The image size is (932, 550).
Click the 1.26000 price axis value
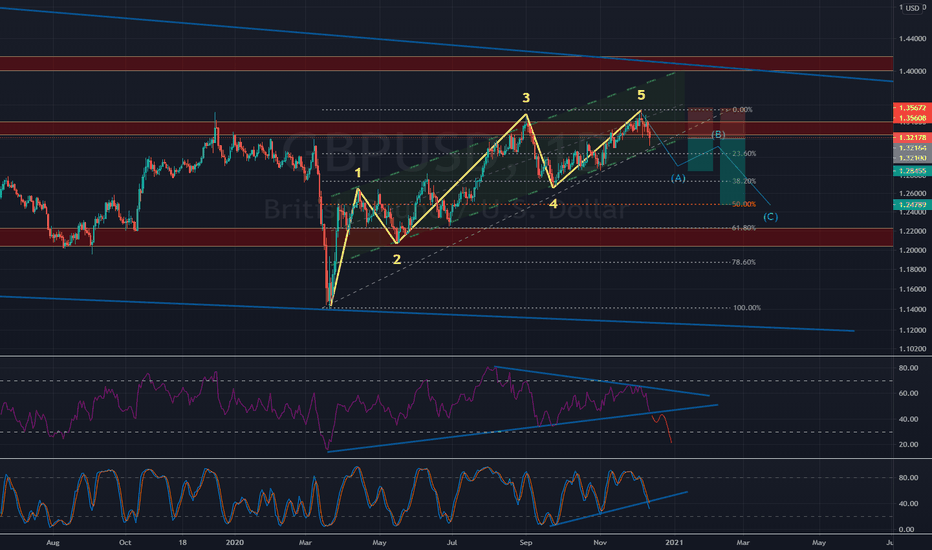click(x=912, y=193)
